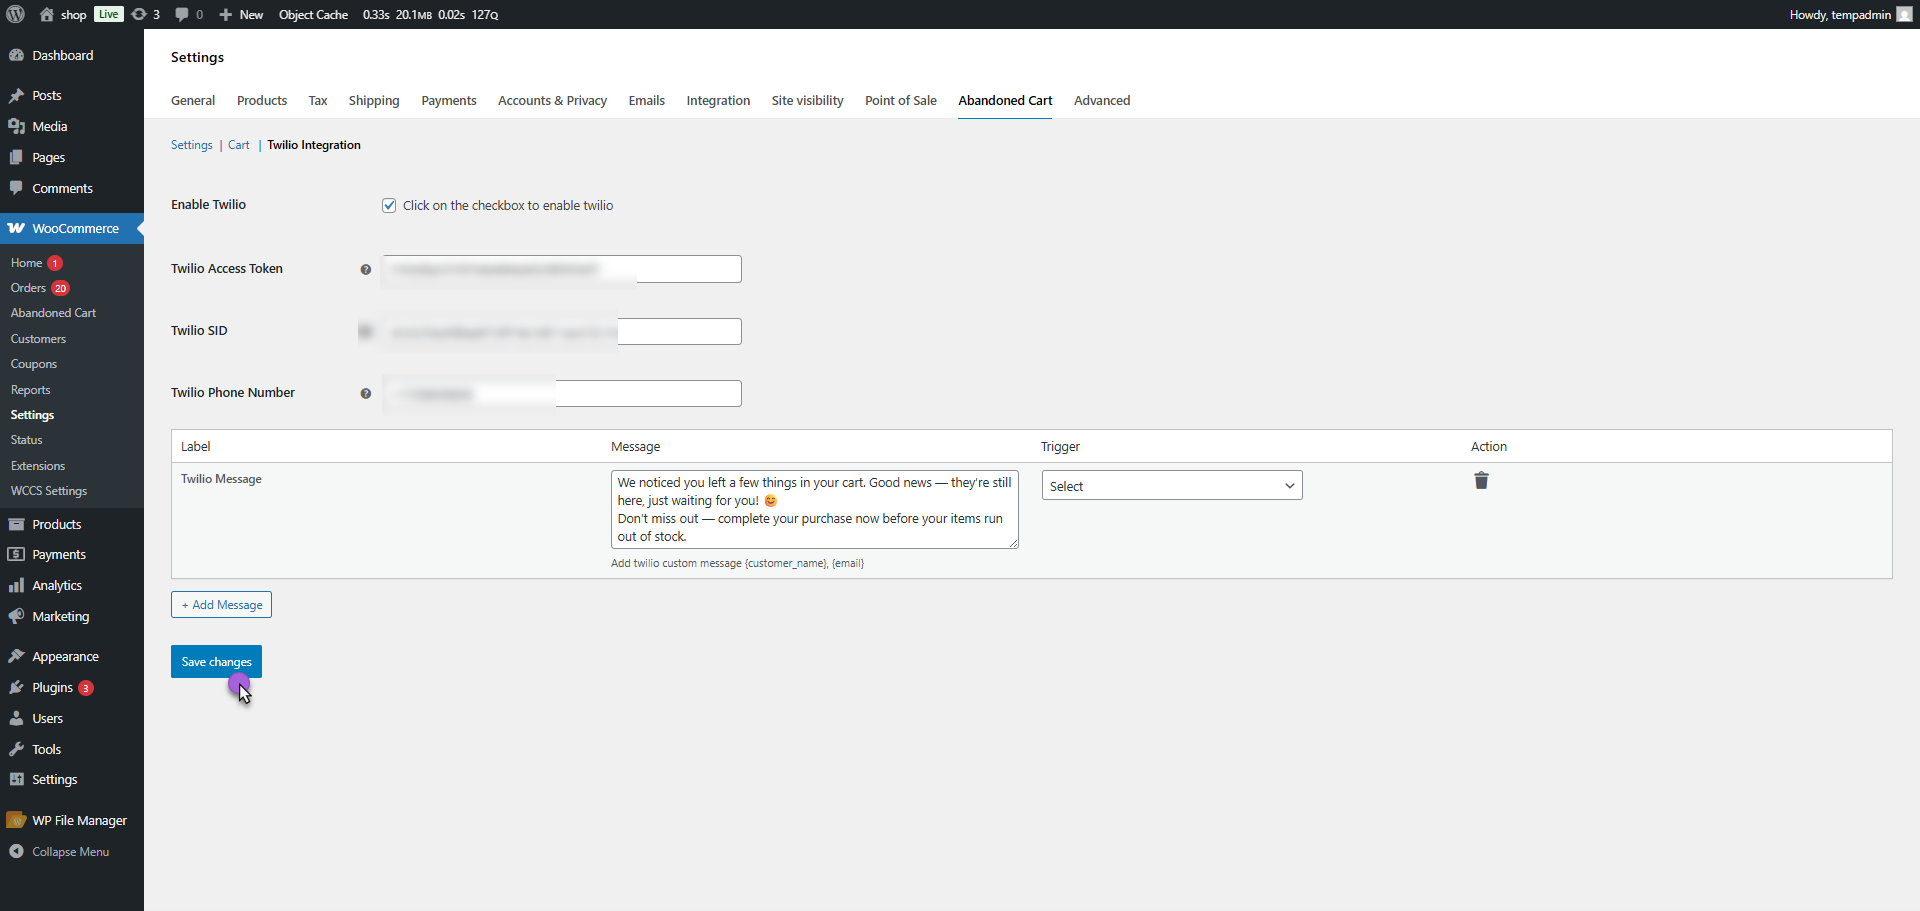Viewport: 1920px width, 911px height.
Task: Click into the Twilio Message textarea
Action: pyautogui.click(x=815, y=509)
